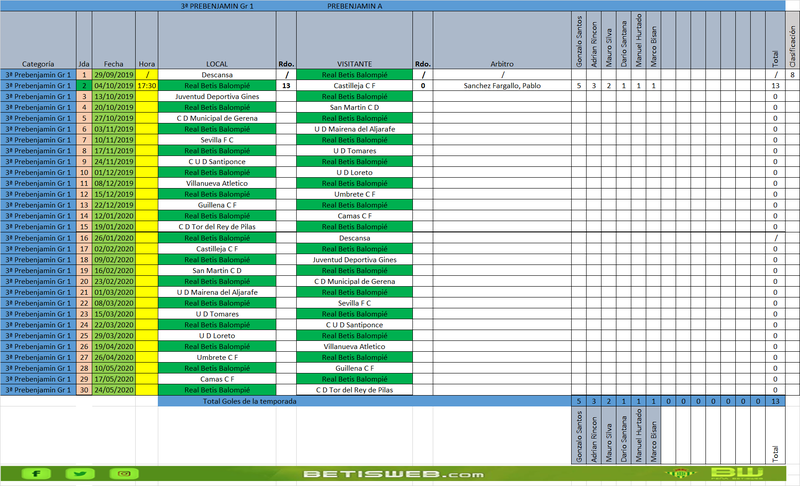Select 'Castilleja C F' in the 02/02/2020 row
Viewport: 800px width, 486px height.
tap(217, 249)
